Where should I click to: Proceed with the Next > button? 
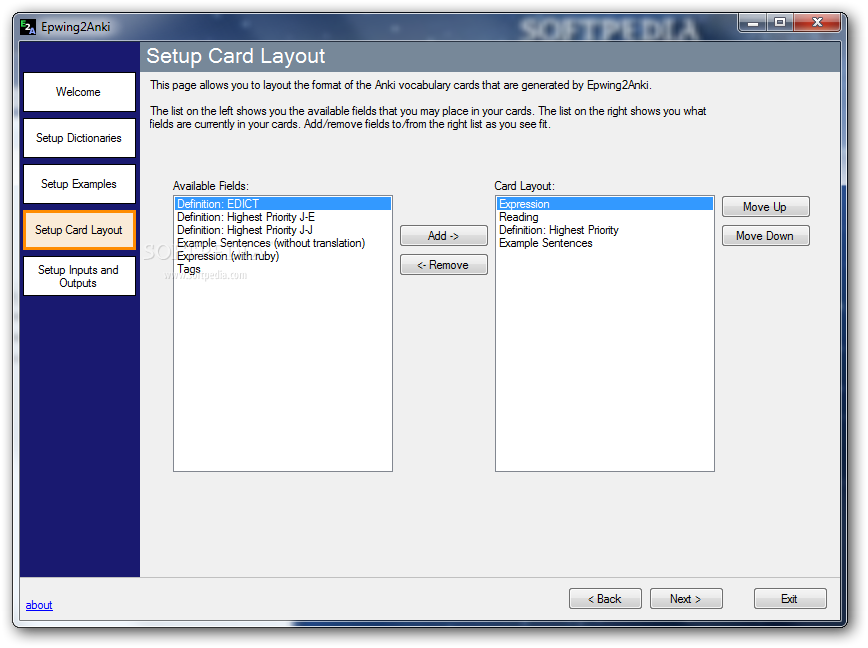point(686,599)
